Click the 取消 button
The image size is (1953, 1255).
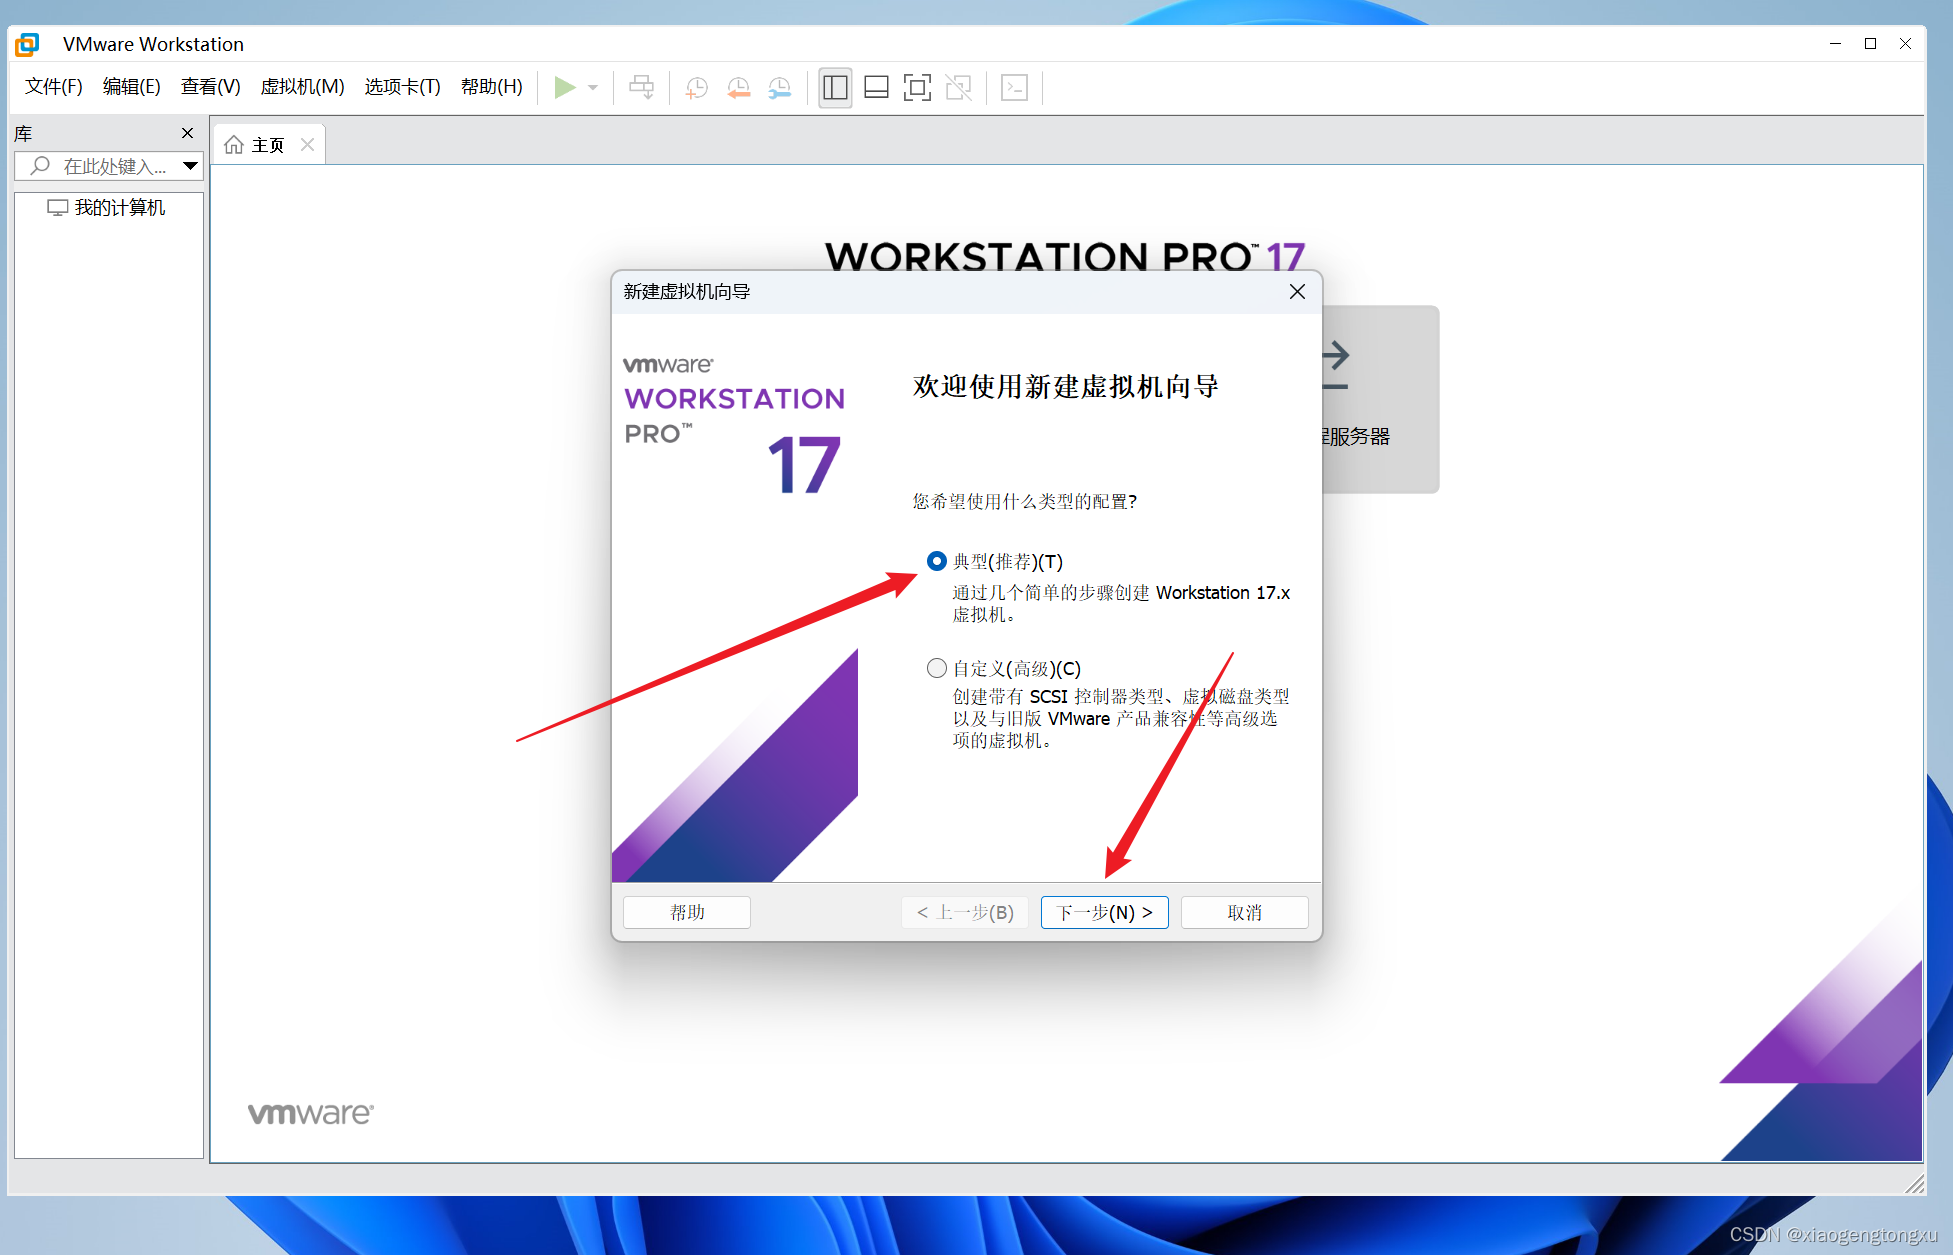[x=1244, y=912]
